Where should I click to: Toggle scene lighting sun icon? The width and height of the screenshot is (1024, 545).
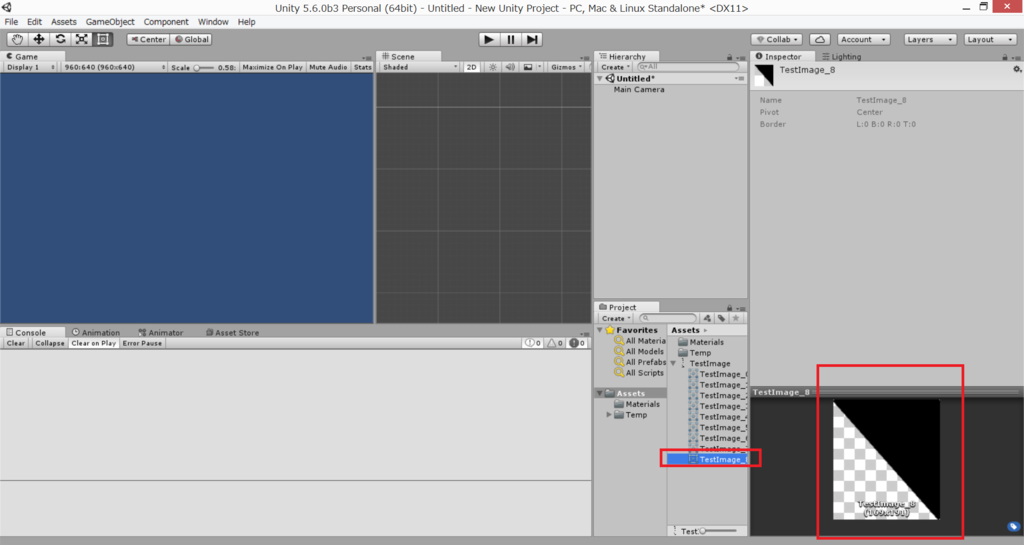493,67
